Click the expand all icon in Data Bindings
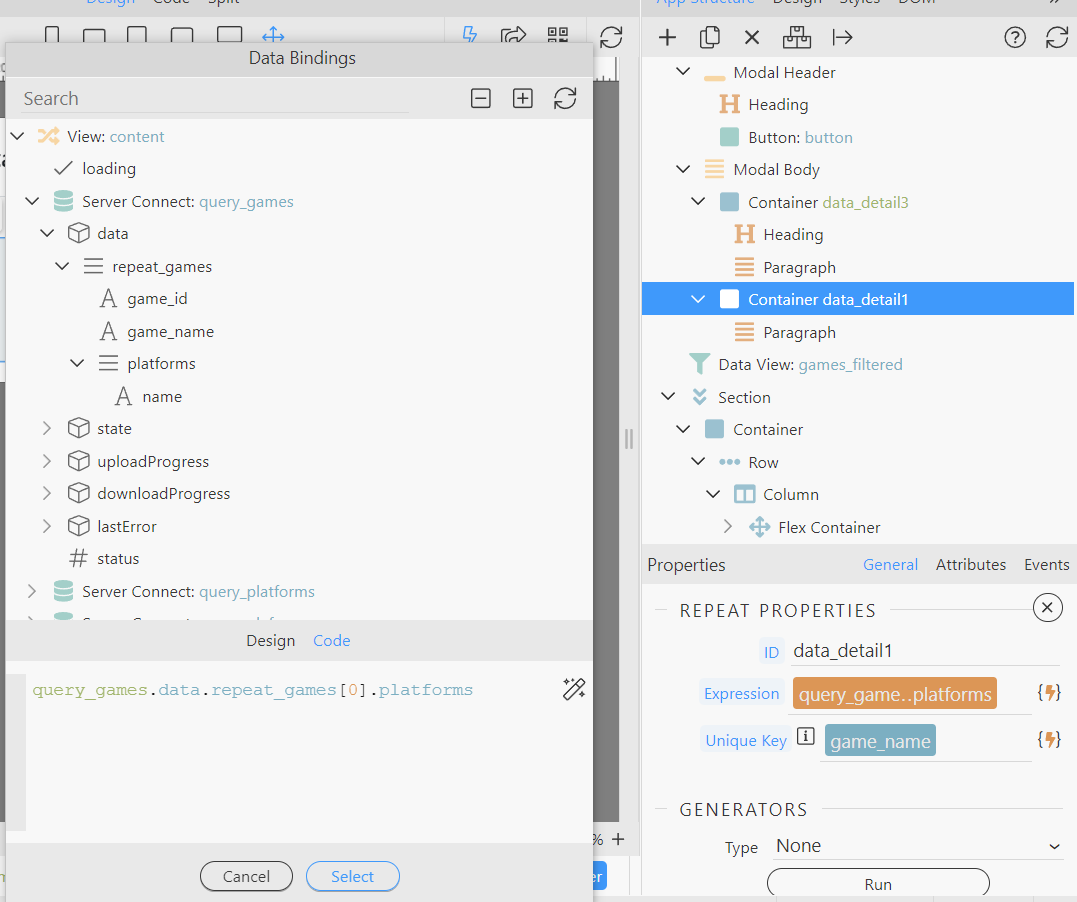Viewport: 1077px width, 902px height. pyautogui.click(x=523, y=98)
